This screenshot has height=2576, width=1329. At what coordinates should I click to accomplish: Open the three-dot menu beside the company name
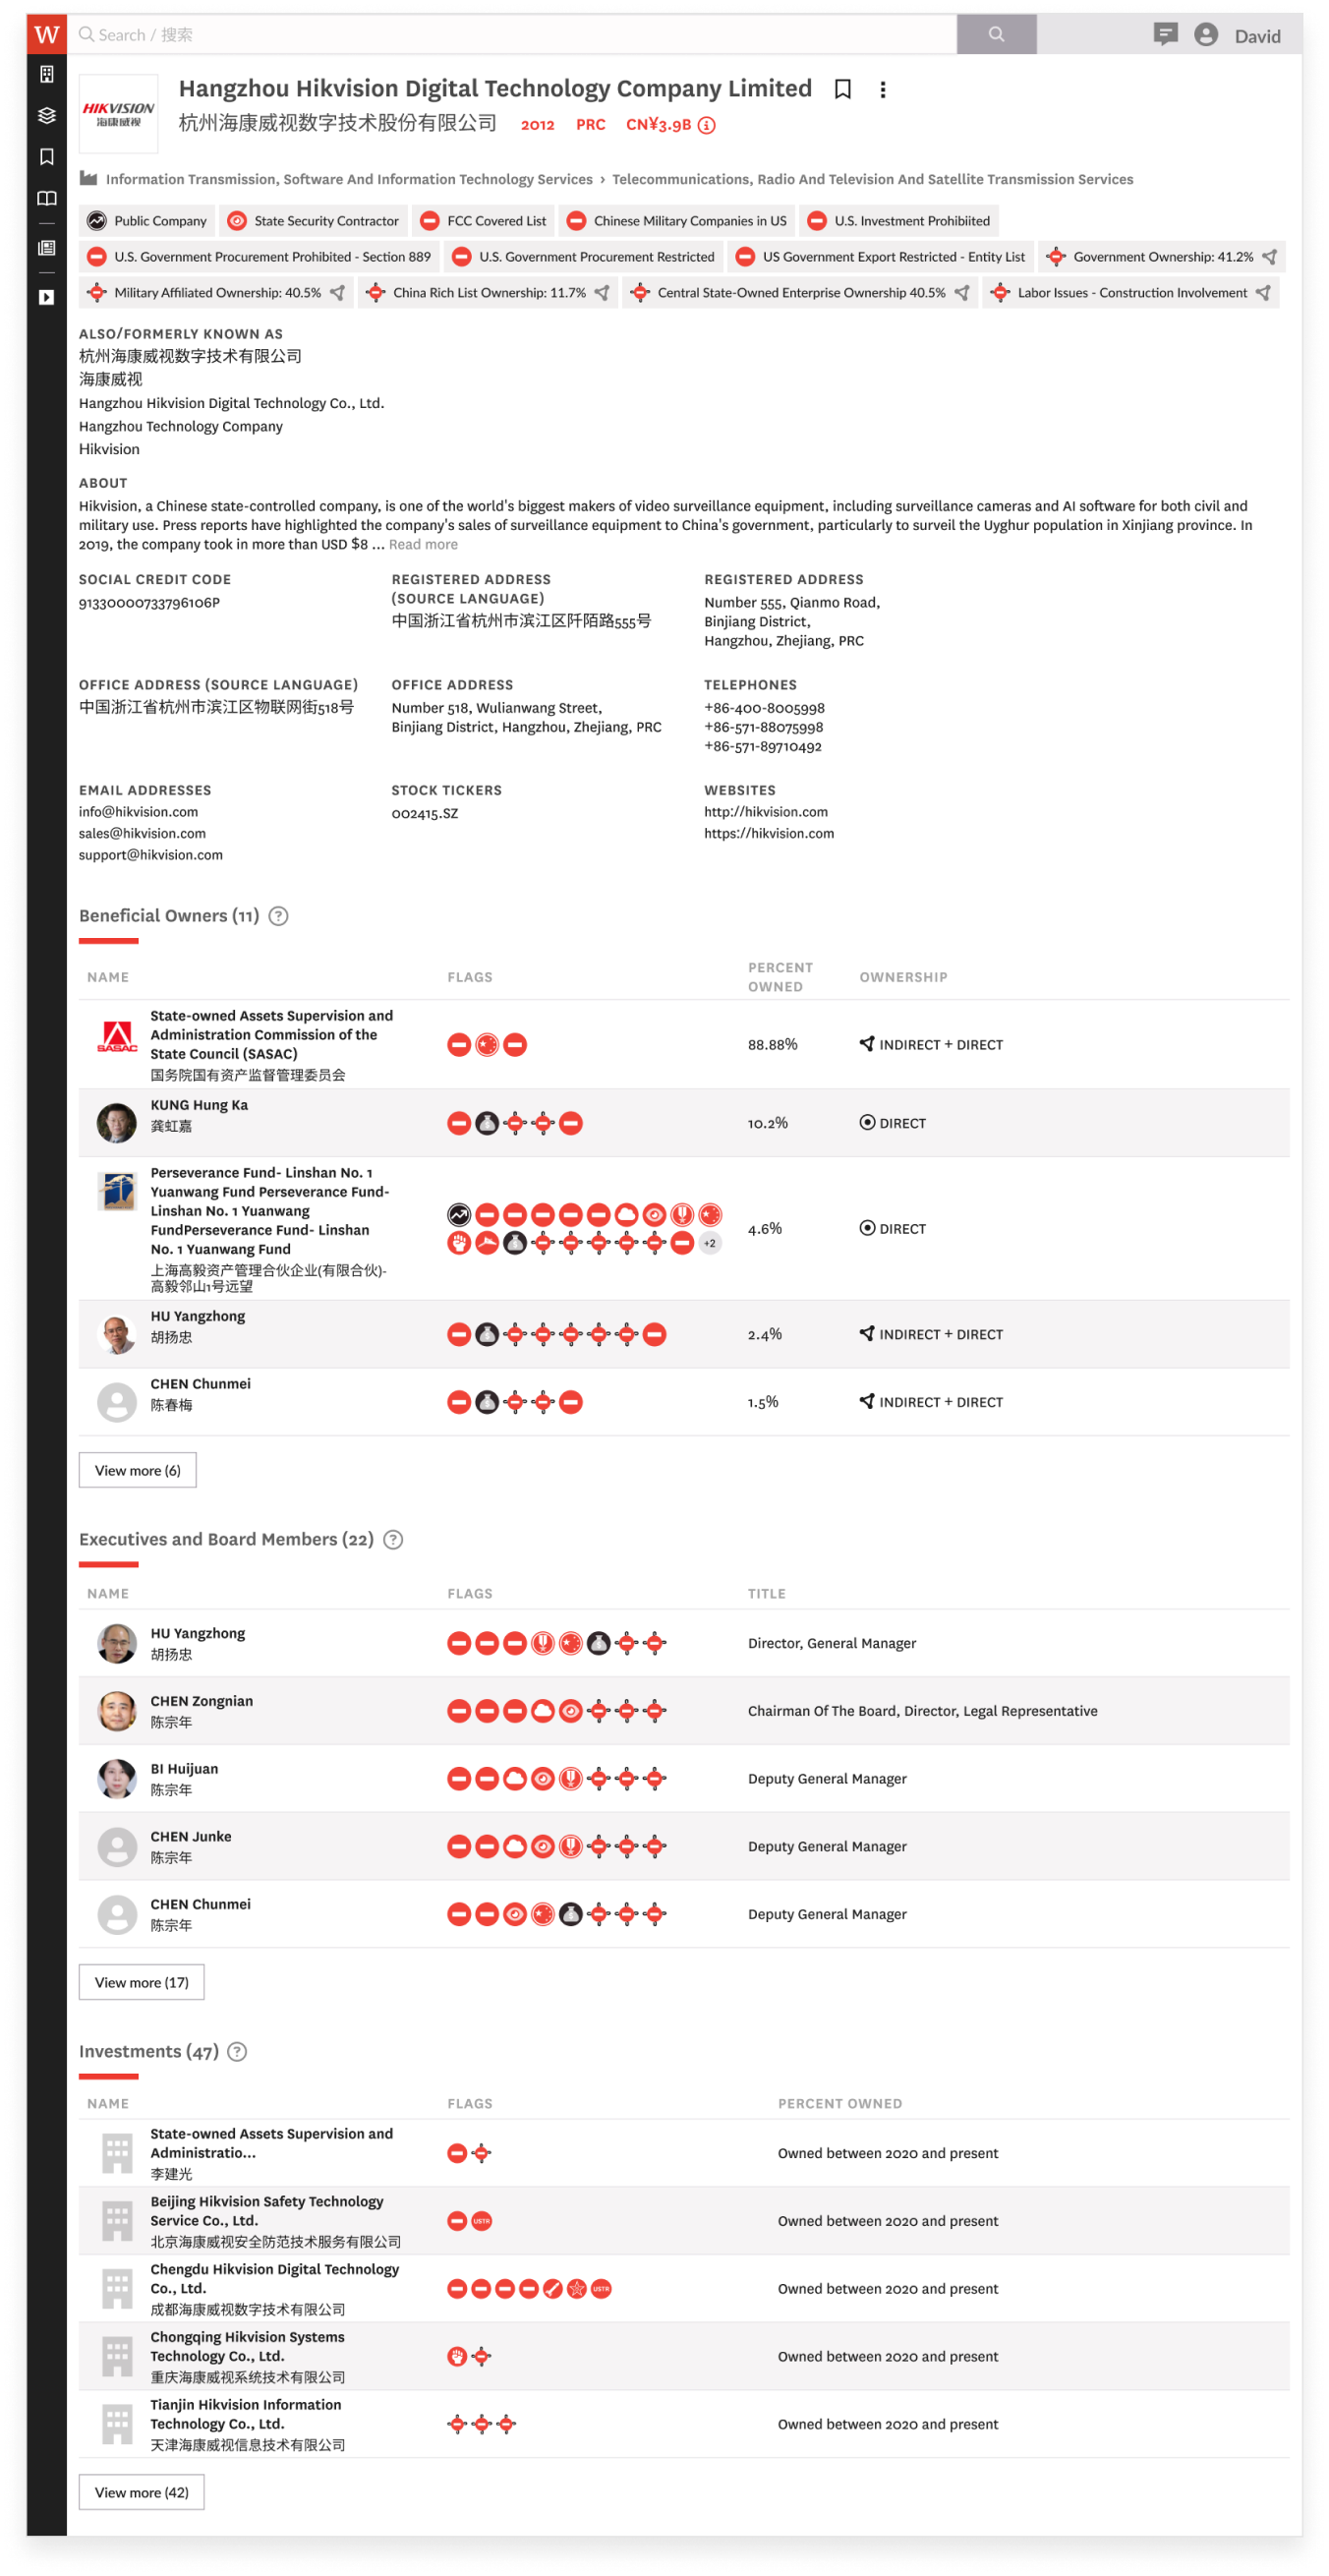pyautogui.click(x=882, y=90)
